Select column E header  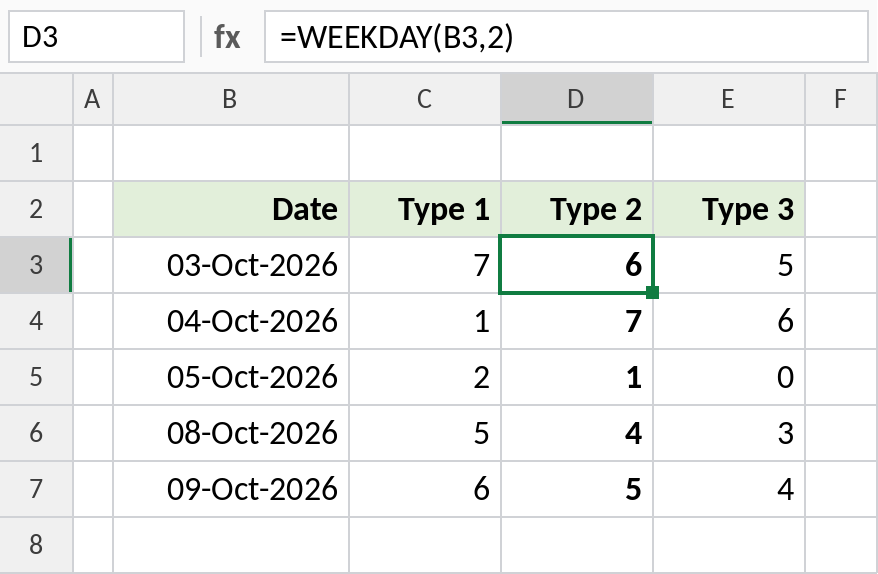[x=729, y=99]
